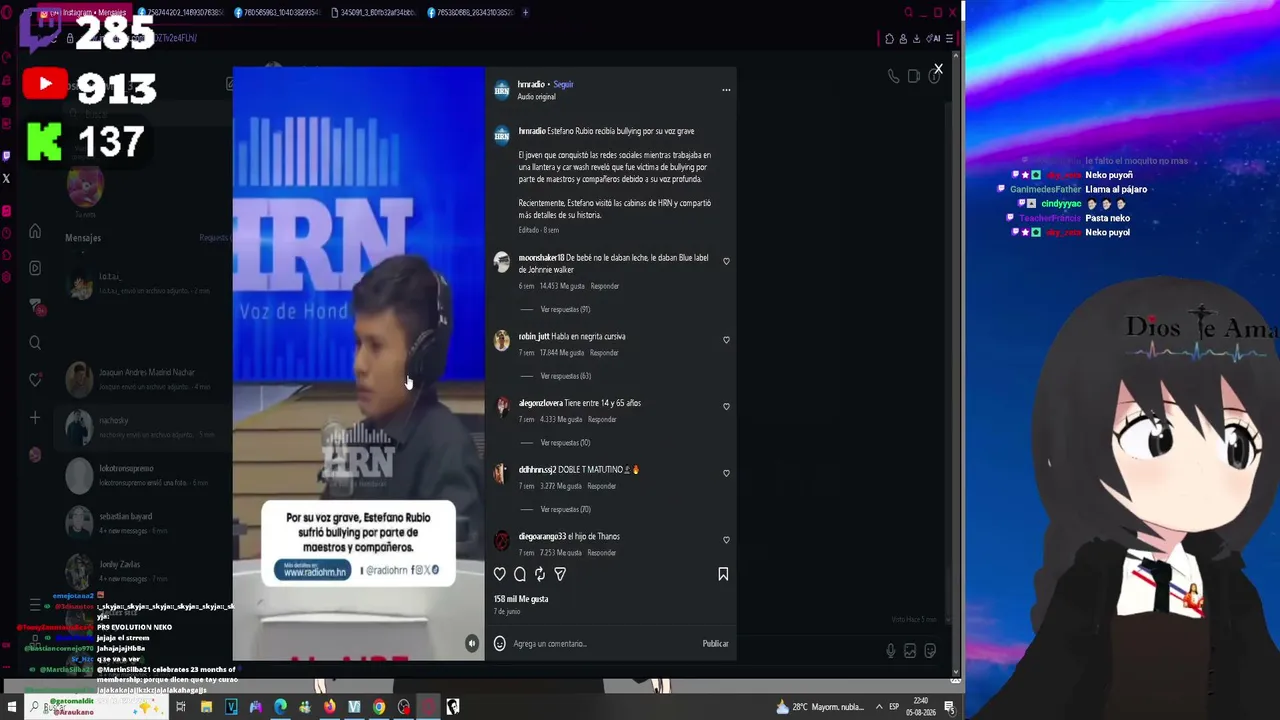Like robin_jutt's comment
The height and width of the screenshot is (720, 1280).
(x=726, y=339)
